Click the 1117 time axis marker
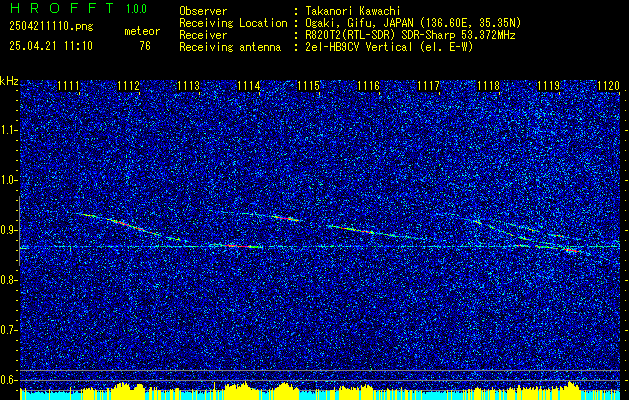The width and height of the screenshot is (629, 400). [428, 86]
